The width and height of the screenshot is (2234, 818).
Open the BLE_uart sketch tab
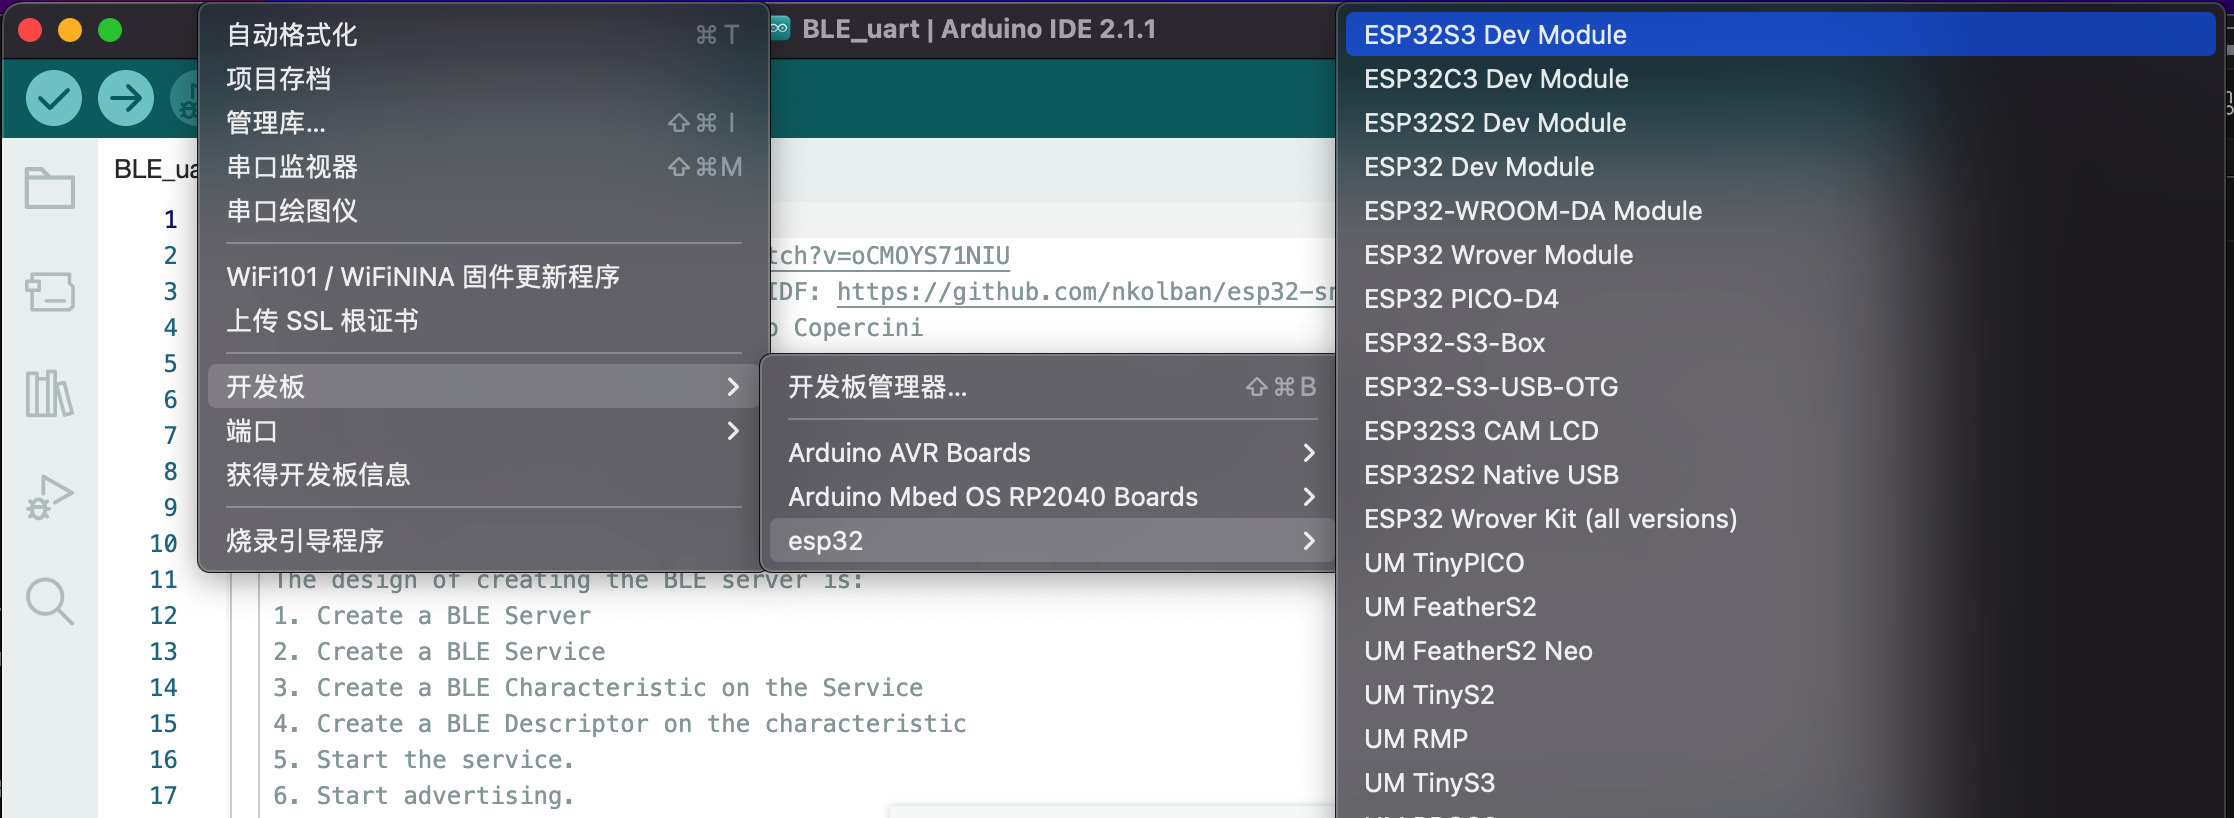[x=154, y=169]
